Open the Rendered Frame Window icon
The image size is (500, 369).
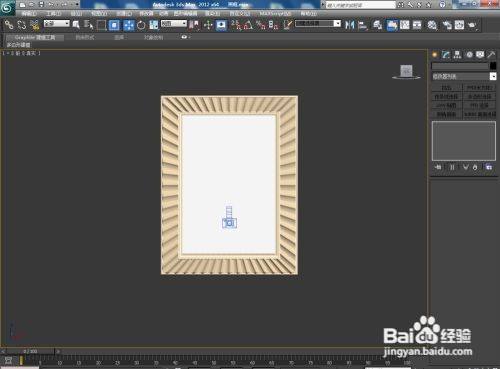click(x=459, y=25)
